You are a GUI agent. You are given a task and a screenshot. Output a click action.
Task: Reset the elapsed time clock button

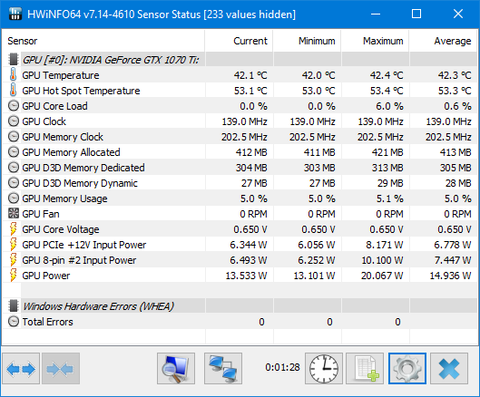(x=324, y=369)
